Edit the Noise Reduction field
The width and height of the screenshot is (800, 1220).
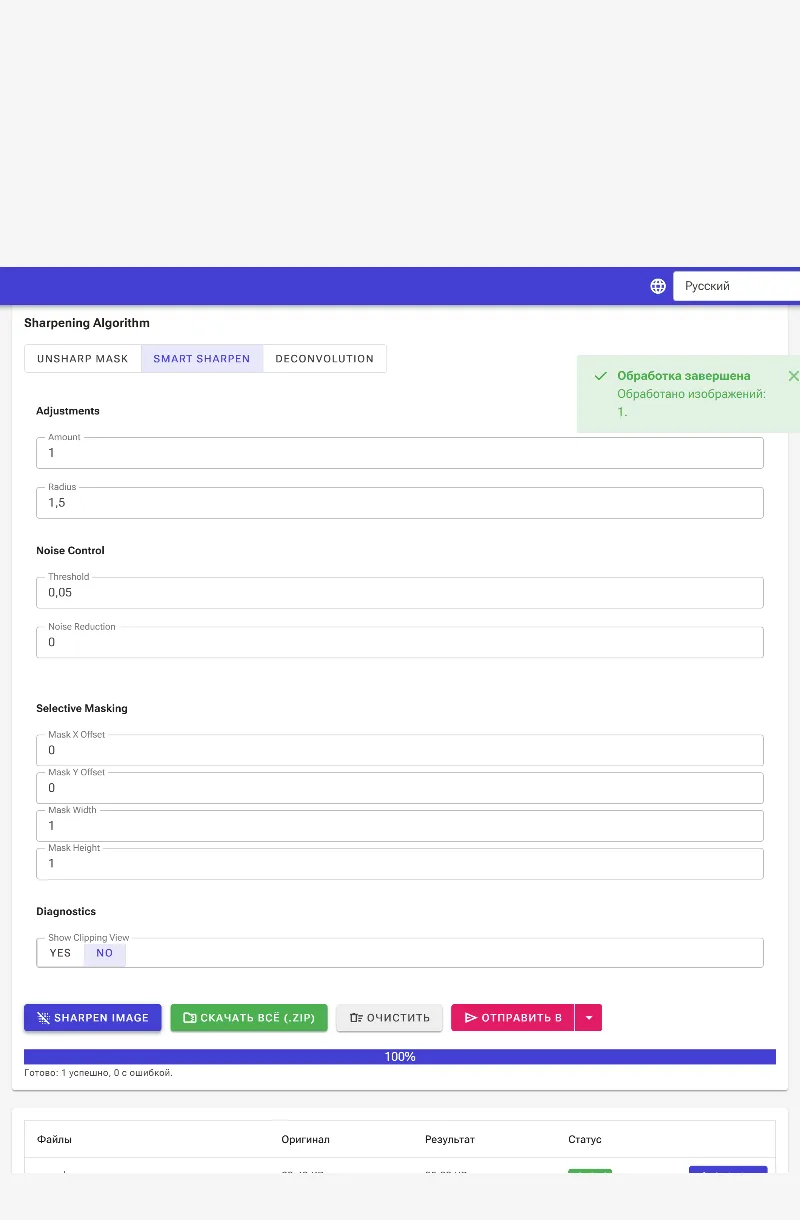pos(400,642)
